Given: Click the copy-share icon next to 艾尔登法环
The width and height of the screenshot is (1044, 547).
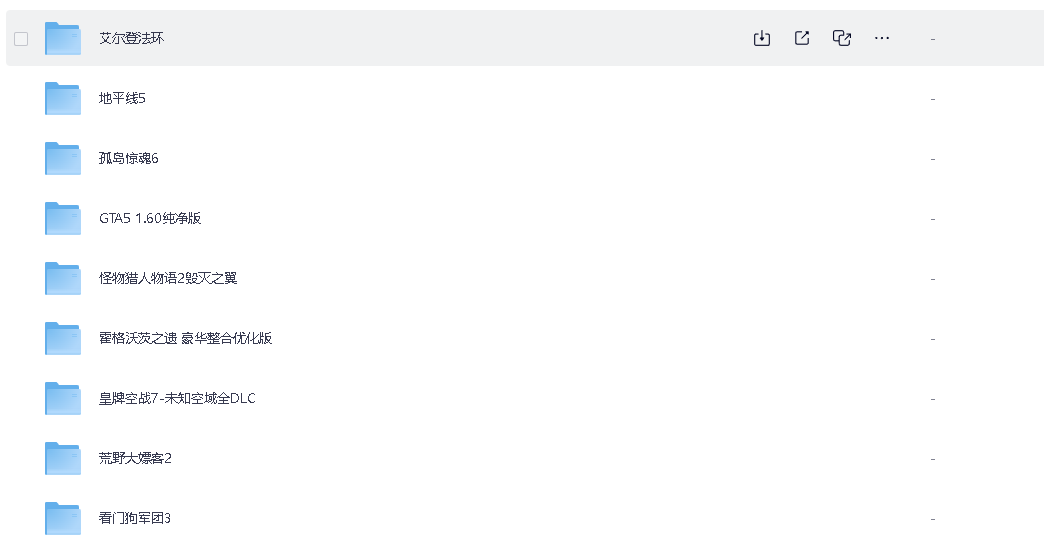Looking at the screenshot, I should coord(842,38).
